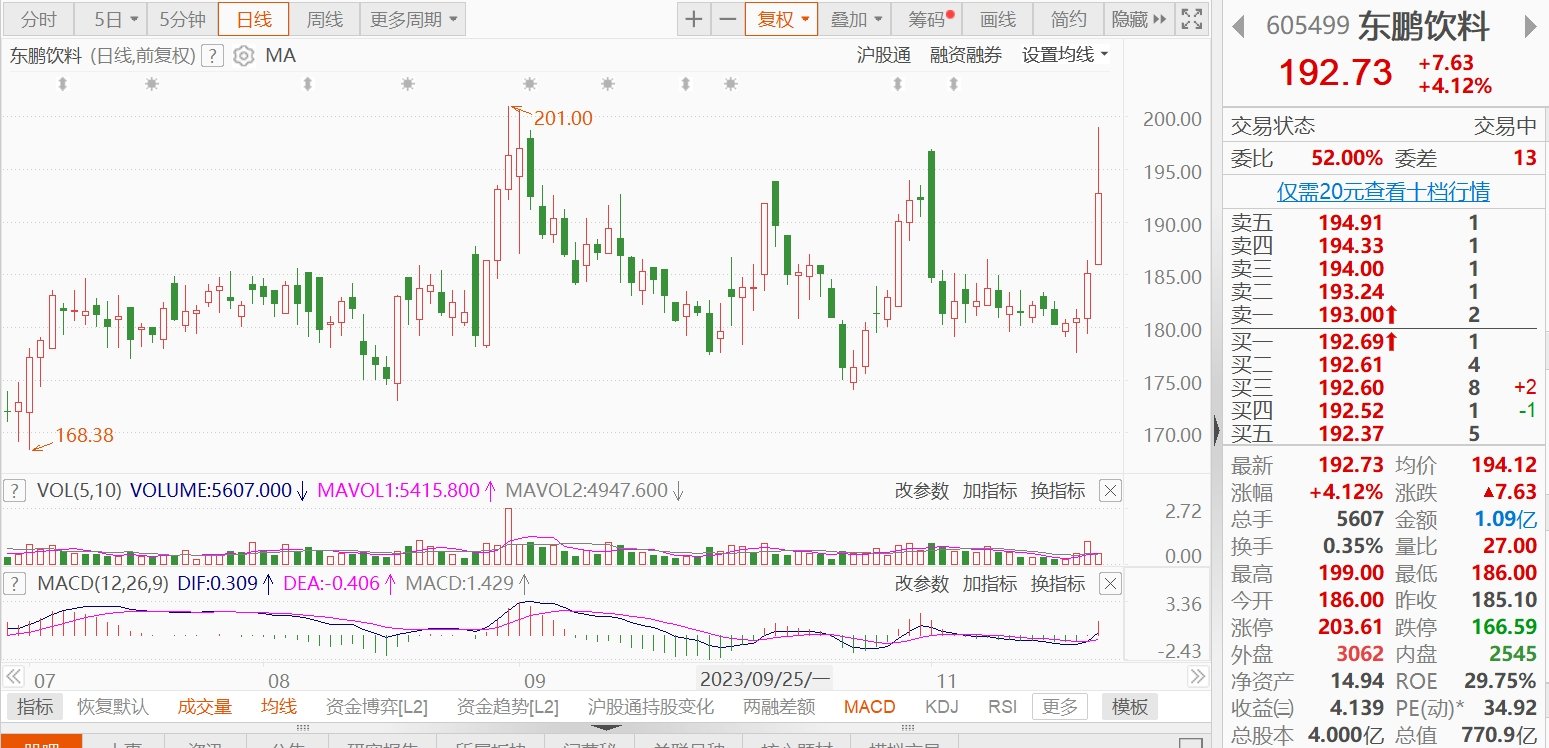The image size is (1549, 748).
Task: Zoom in the chart with plus button
Action: 693,19
